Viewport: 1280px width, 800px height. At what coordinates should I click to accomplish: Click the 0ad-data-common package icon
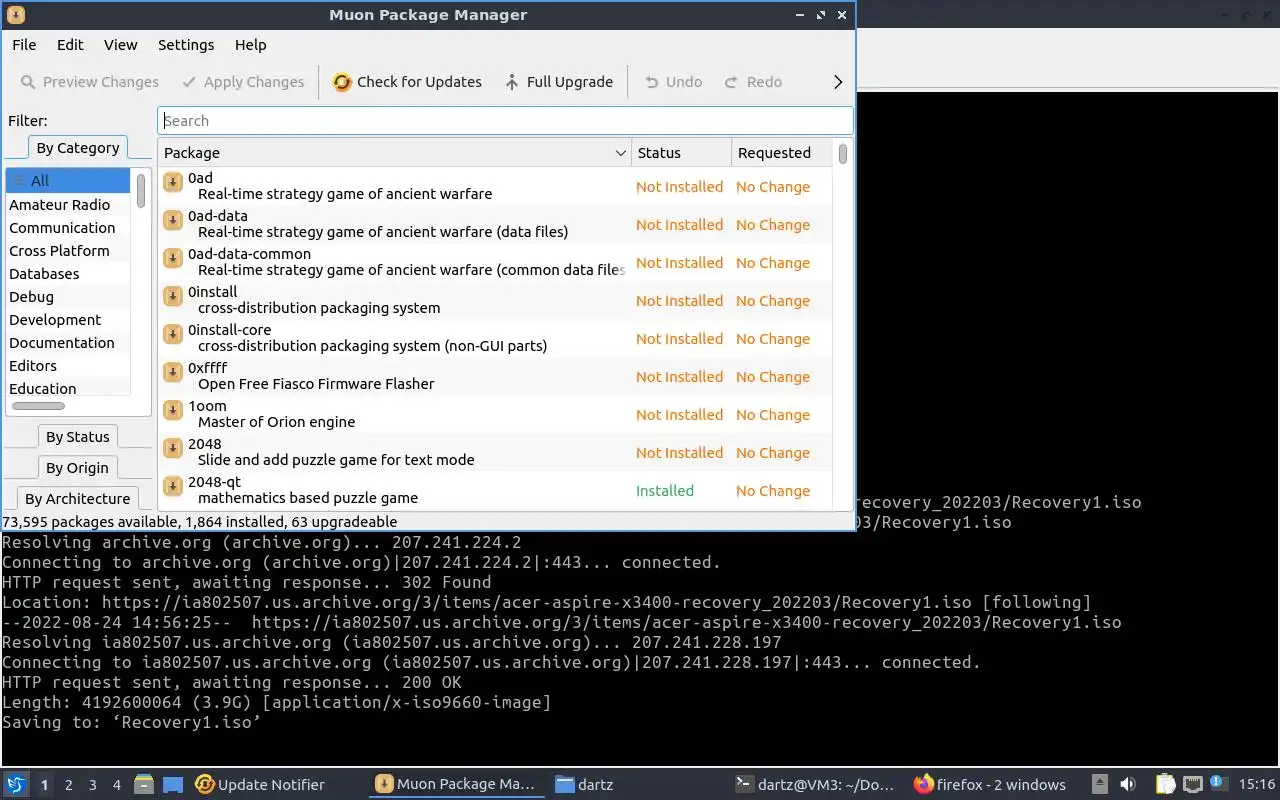pos(172,258)
